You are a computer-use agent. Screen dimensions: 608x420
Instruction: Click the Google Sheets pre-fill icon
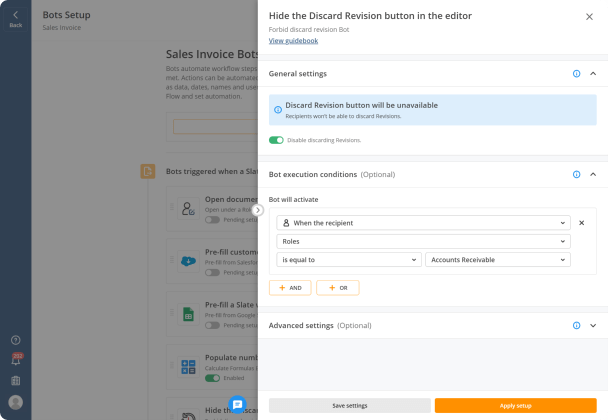(x=188, y=314)
